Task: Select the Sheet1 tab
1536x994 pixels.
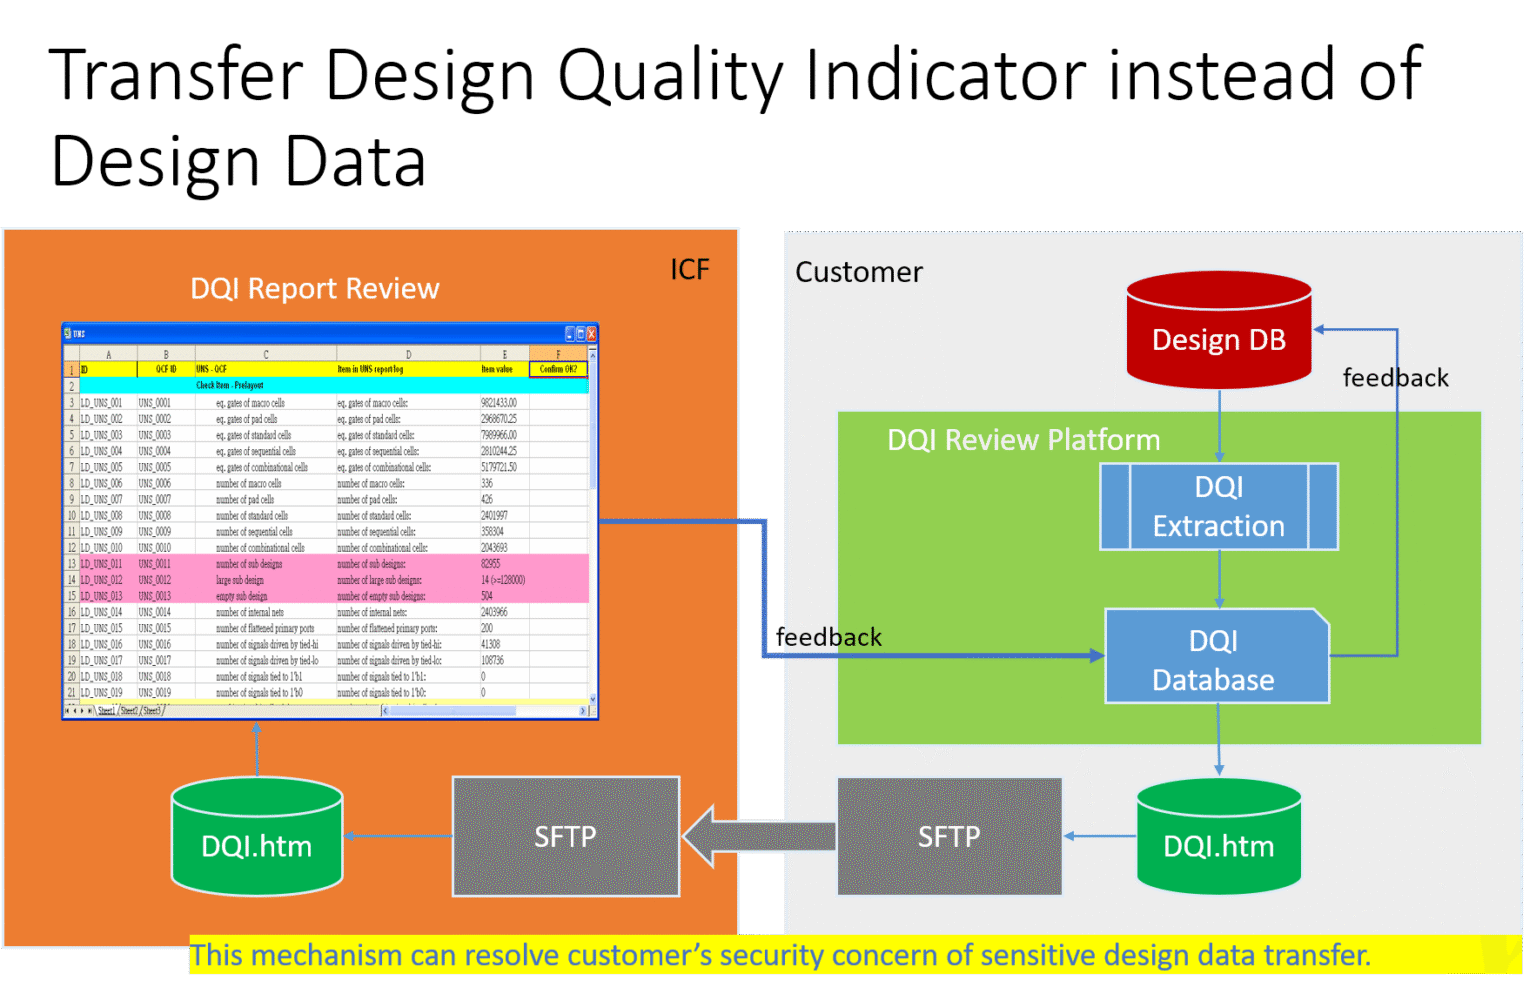Action: click(x=106, y=711)
